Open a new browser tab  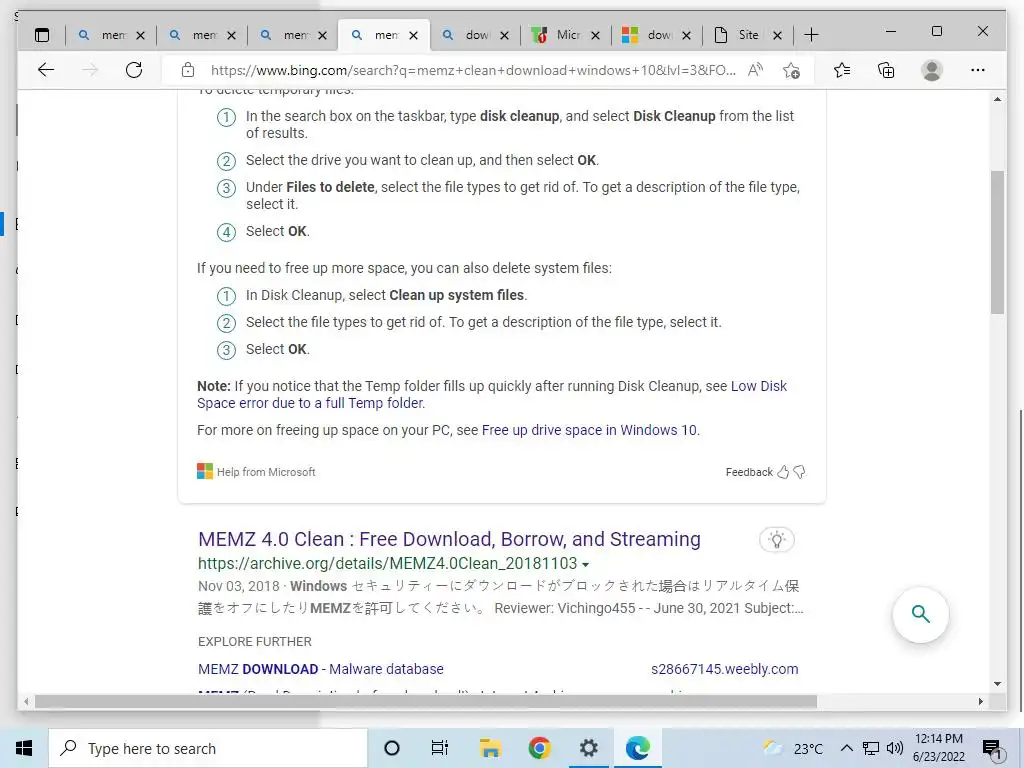click(x=811, y=35)
